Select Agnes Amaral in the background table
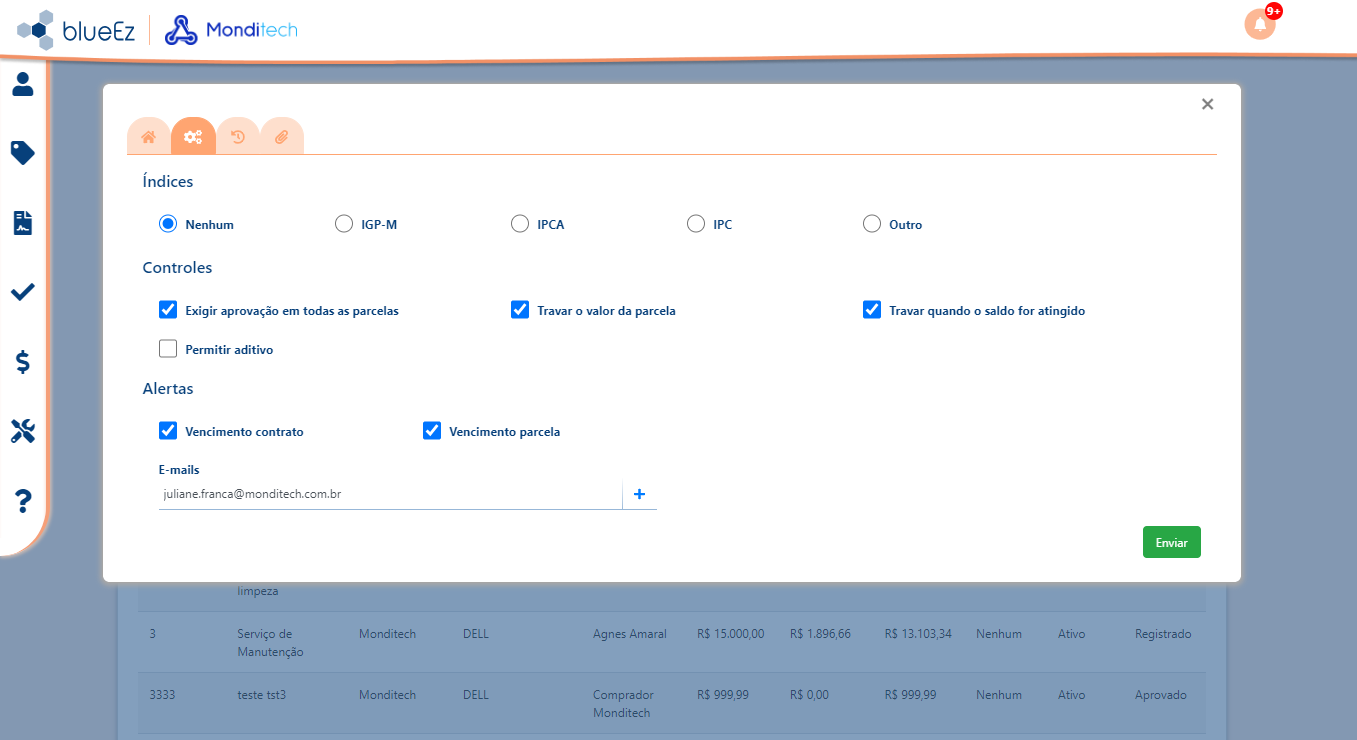The width and height of the screenshot is (1357, 740). pyautogui.click(x=630, y=634)
